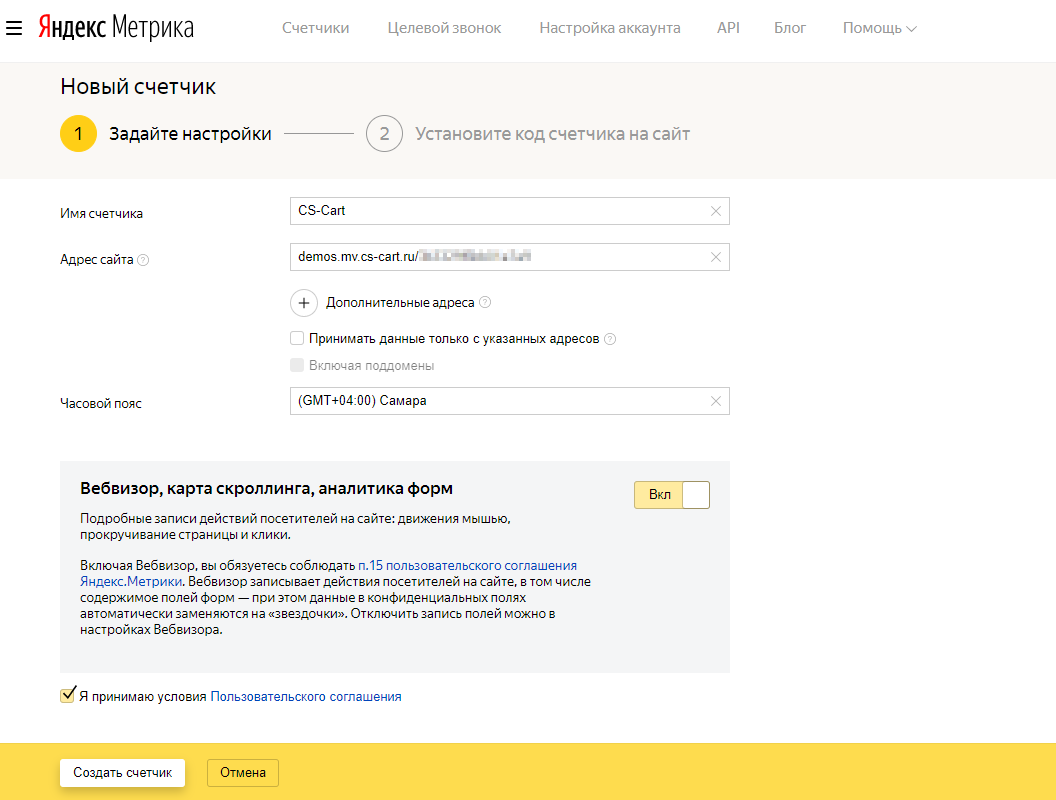Screen dimensions: 1056x800
Task: Enable Принимать данные только с указанных адресов
Action: click(297, 339)
